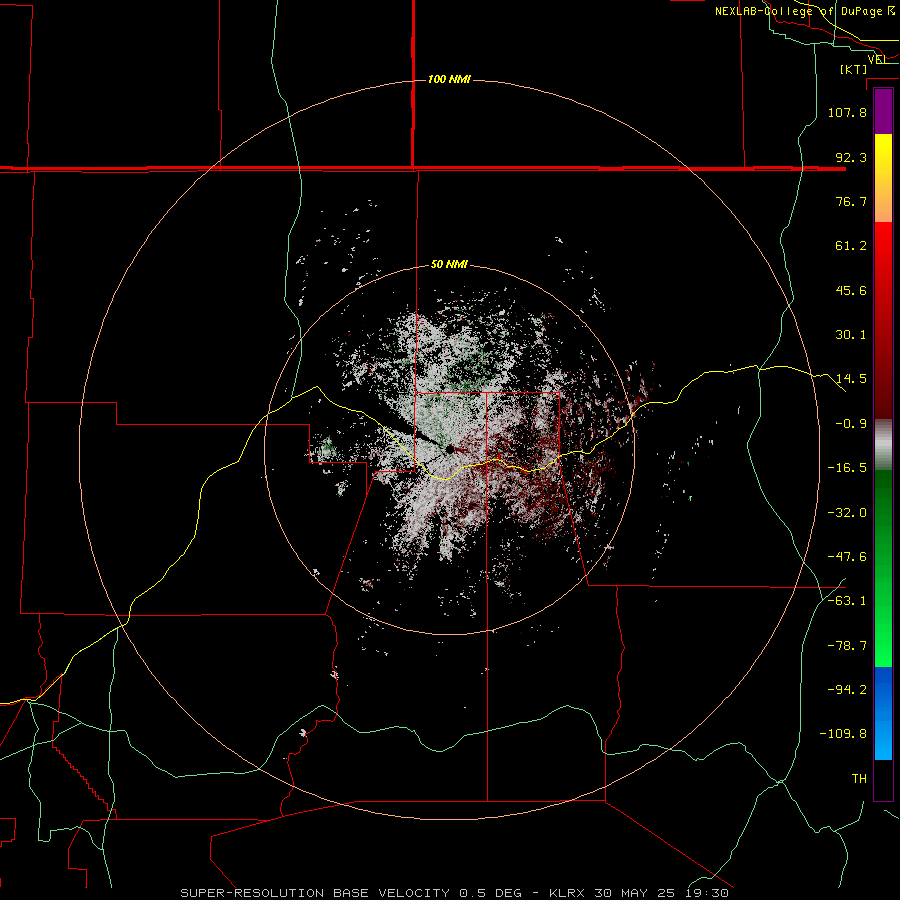The width and height of the screenshot is (900, 900).
Task: Click the "50 NMI" range ring label
Action: [x=449, y=264]
